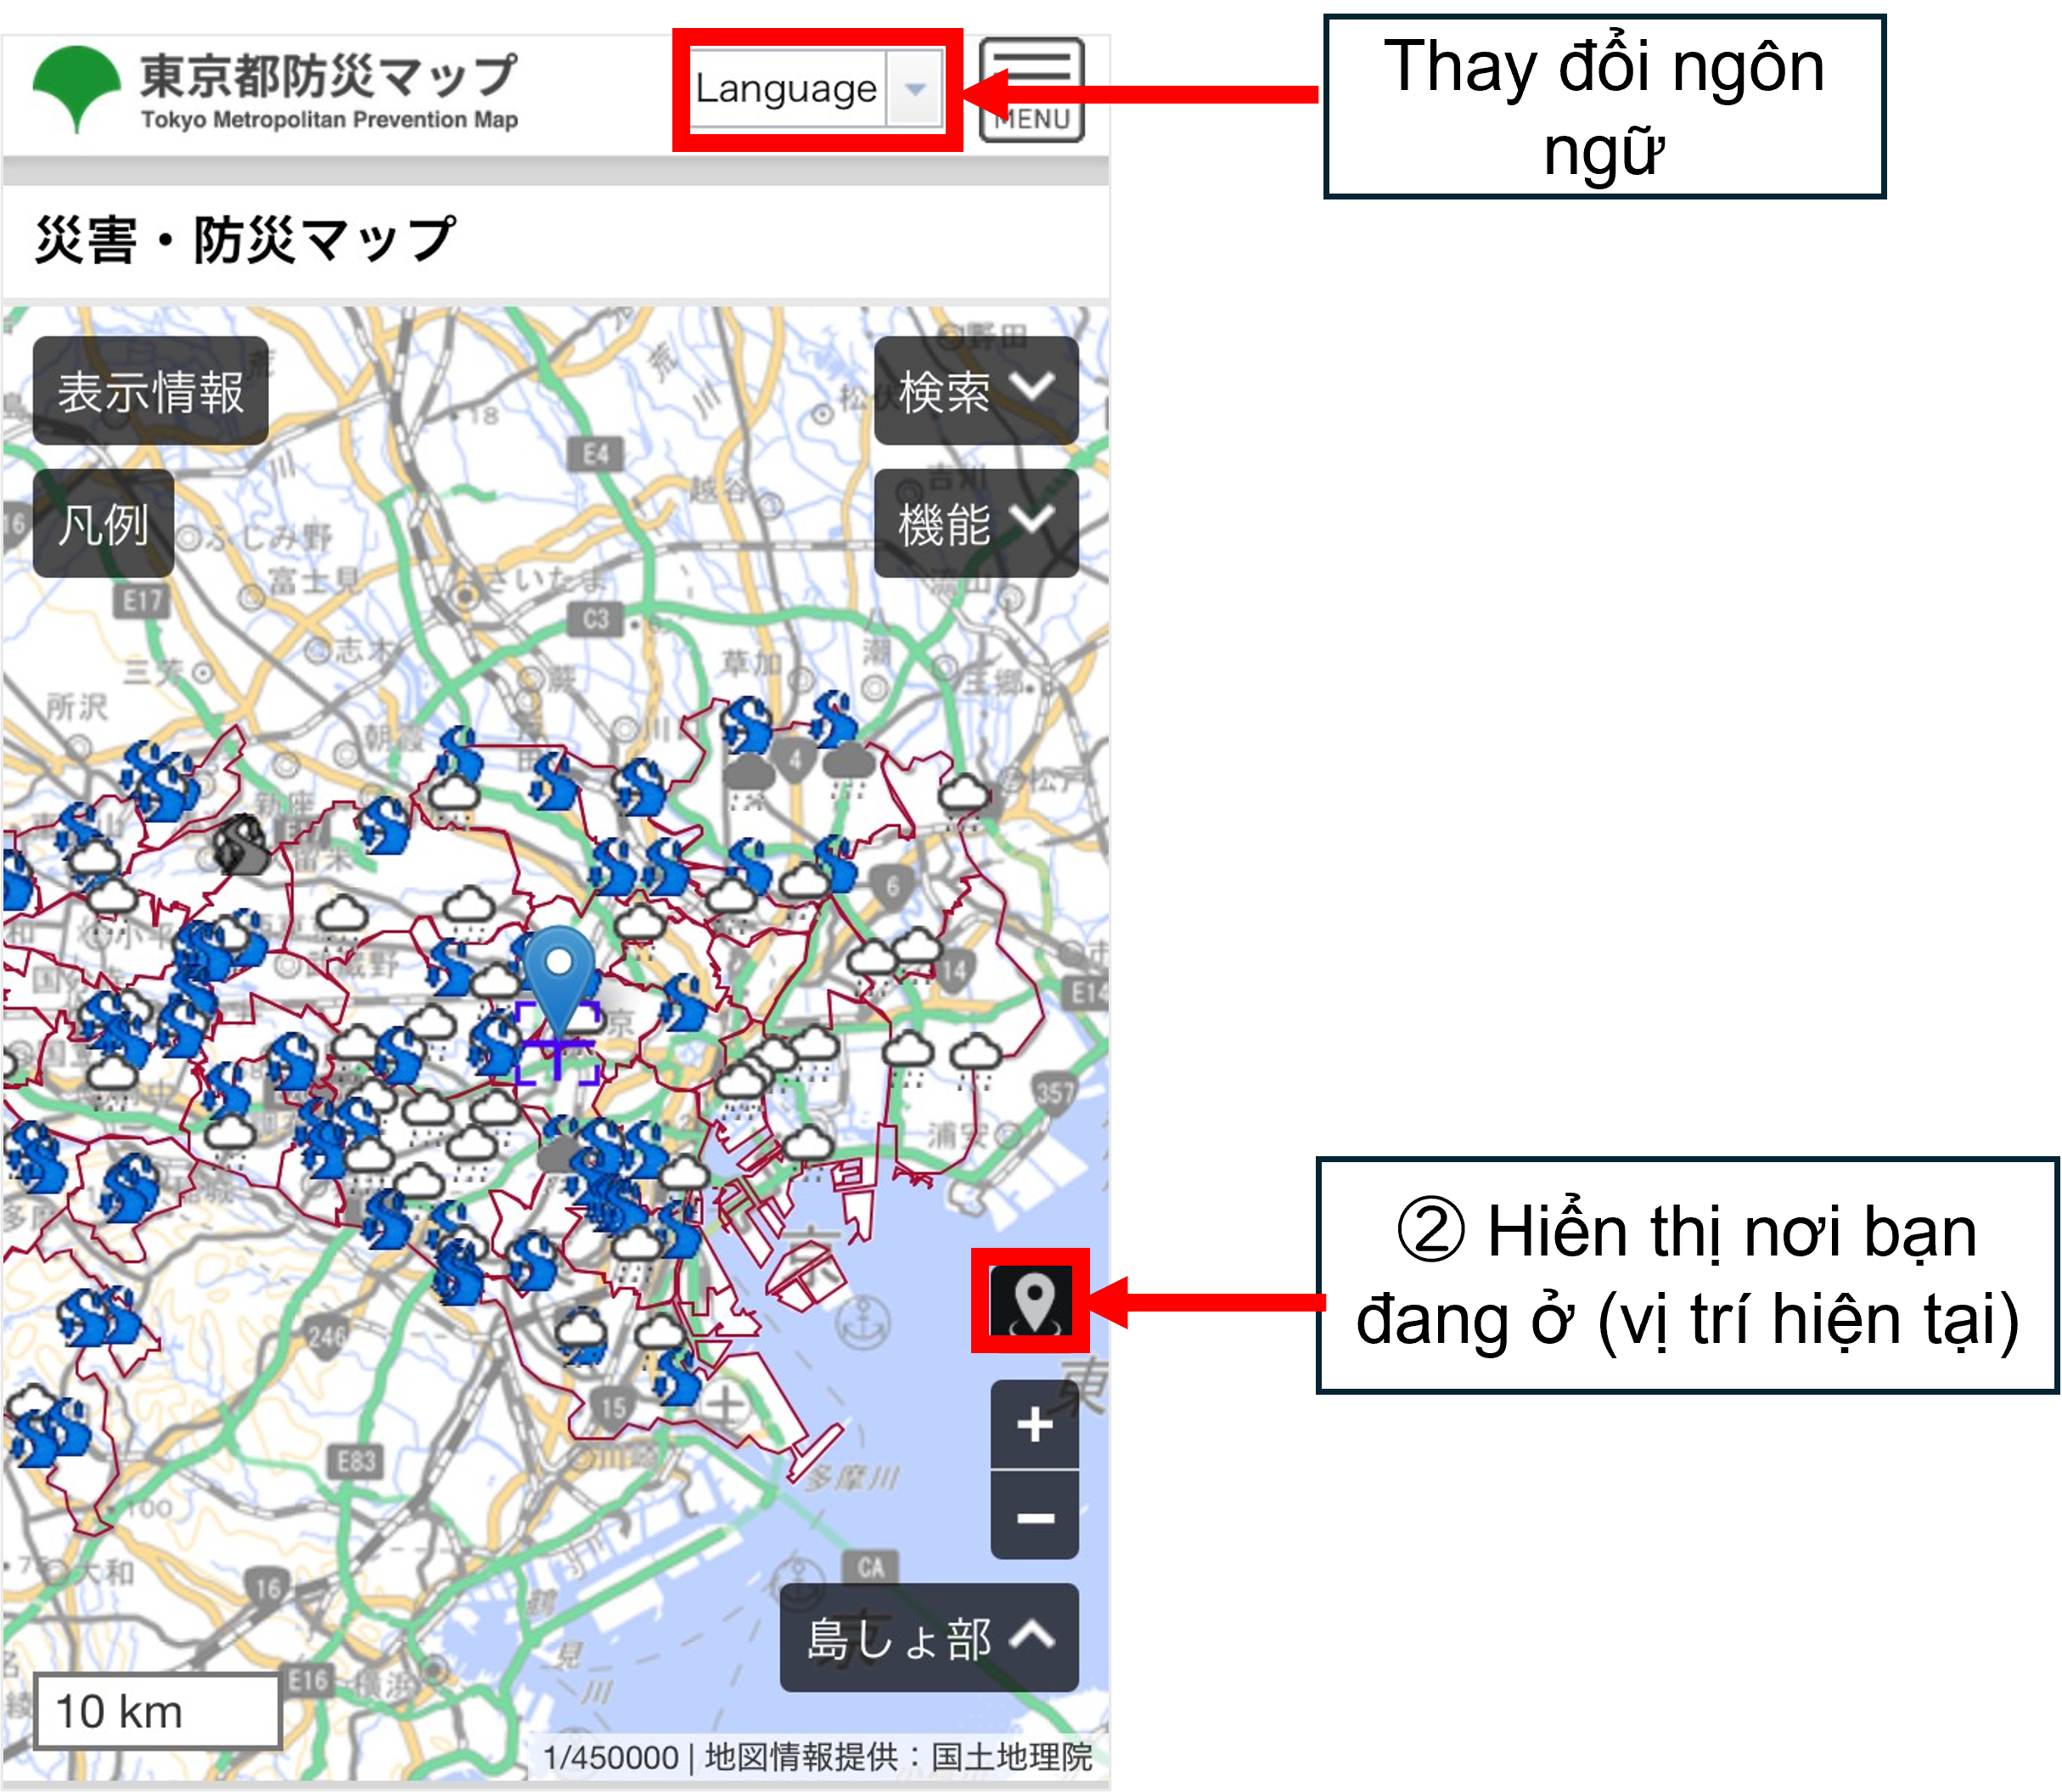Click the plus zoom-in button
Viewport: 2062px width, 1792px height.
(1034, 1425)
